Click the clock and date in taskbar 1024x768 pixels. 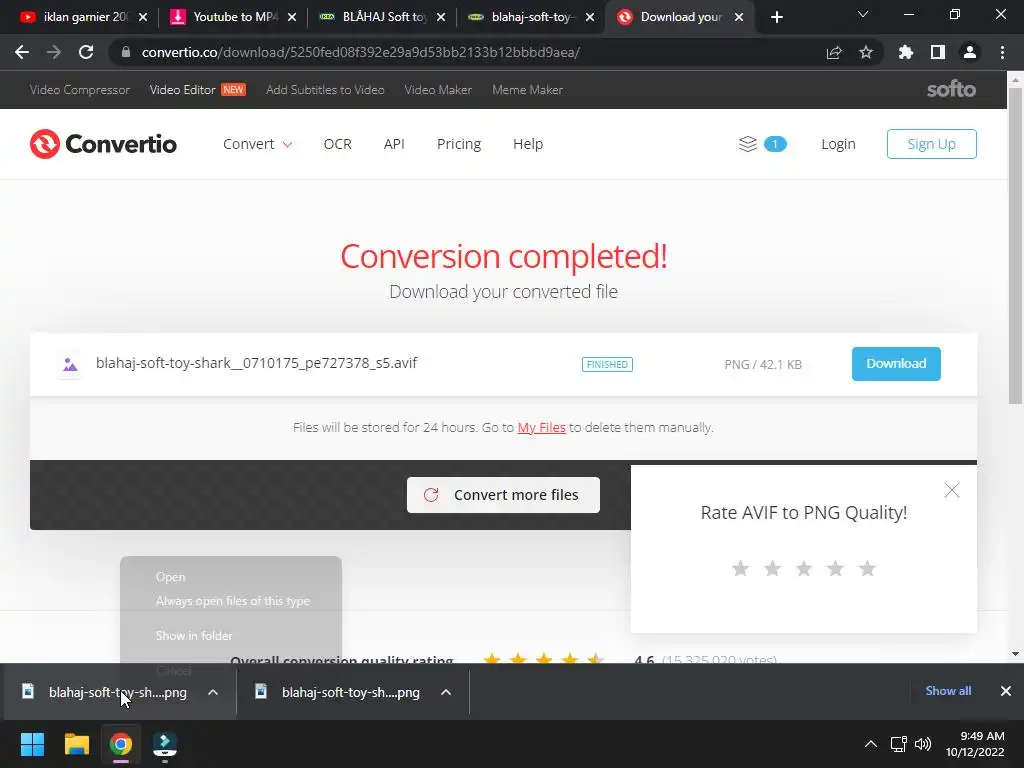[x=974, y=744]
